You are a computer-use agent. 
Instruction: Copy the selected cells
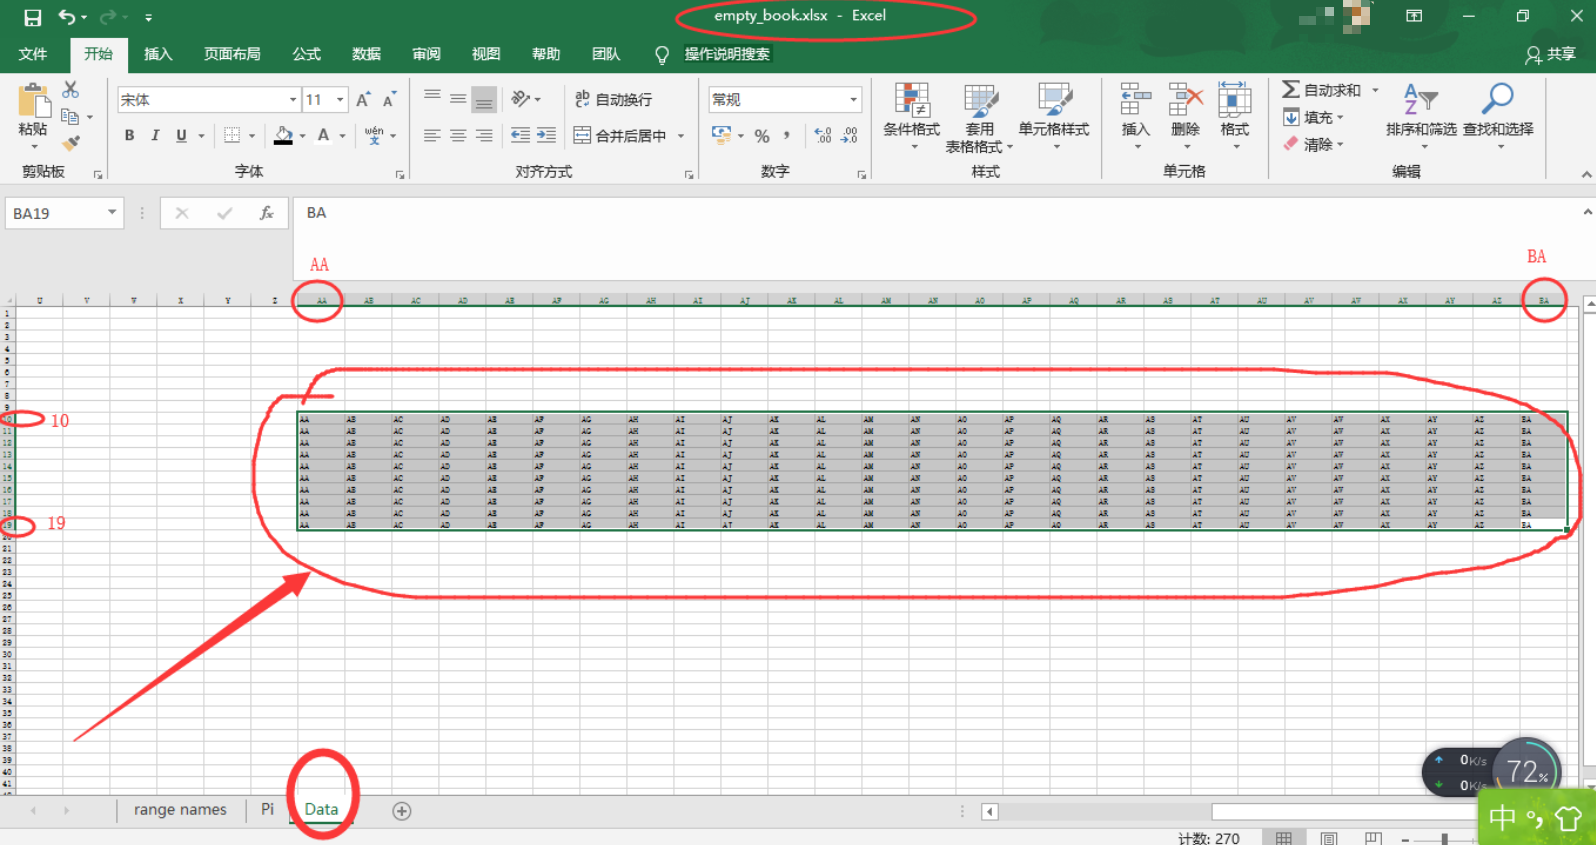(70, 117)
